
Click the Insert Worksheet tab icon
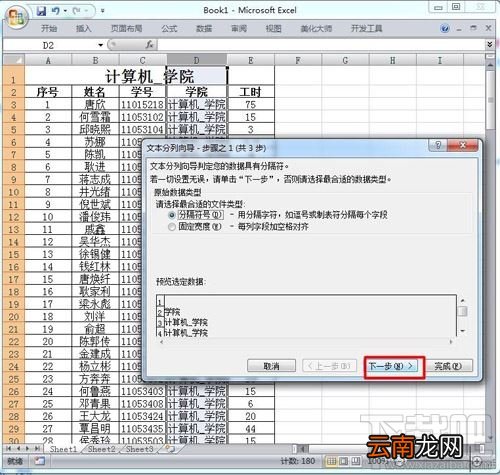coord(170,449)
